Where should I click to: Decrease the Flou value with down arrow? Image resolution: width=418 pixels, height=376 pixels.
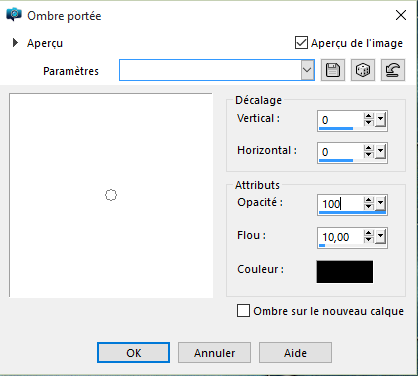click(368, 240)
